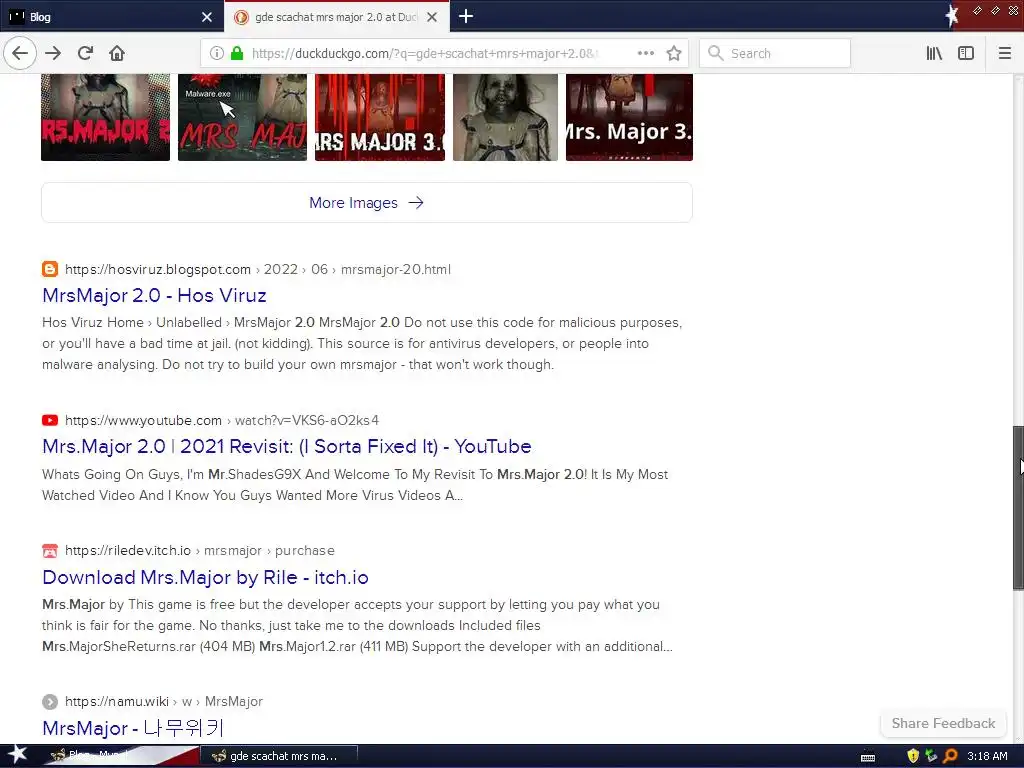Viewport: 1024px width, 768px height.
Task: Close the DuckDuckGo search tab
Action: (x=432, y=17)
